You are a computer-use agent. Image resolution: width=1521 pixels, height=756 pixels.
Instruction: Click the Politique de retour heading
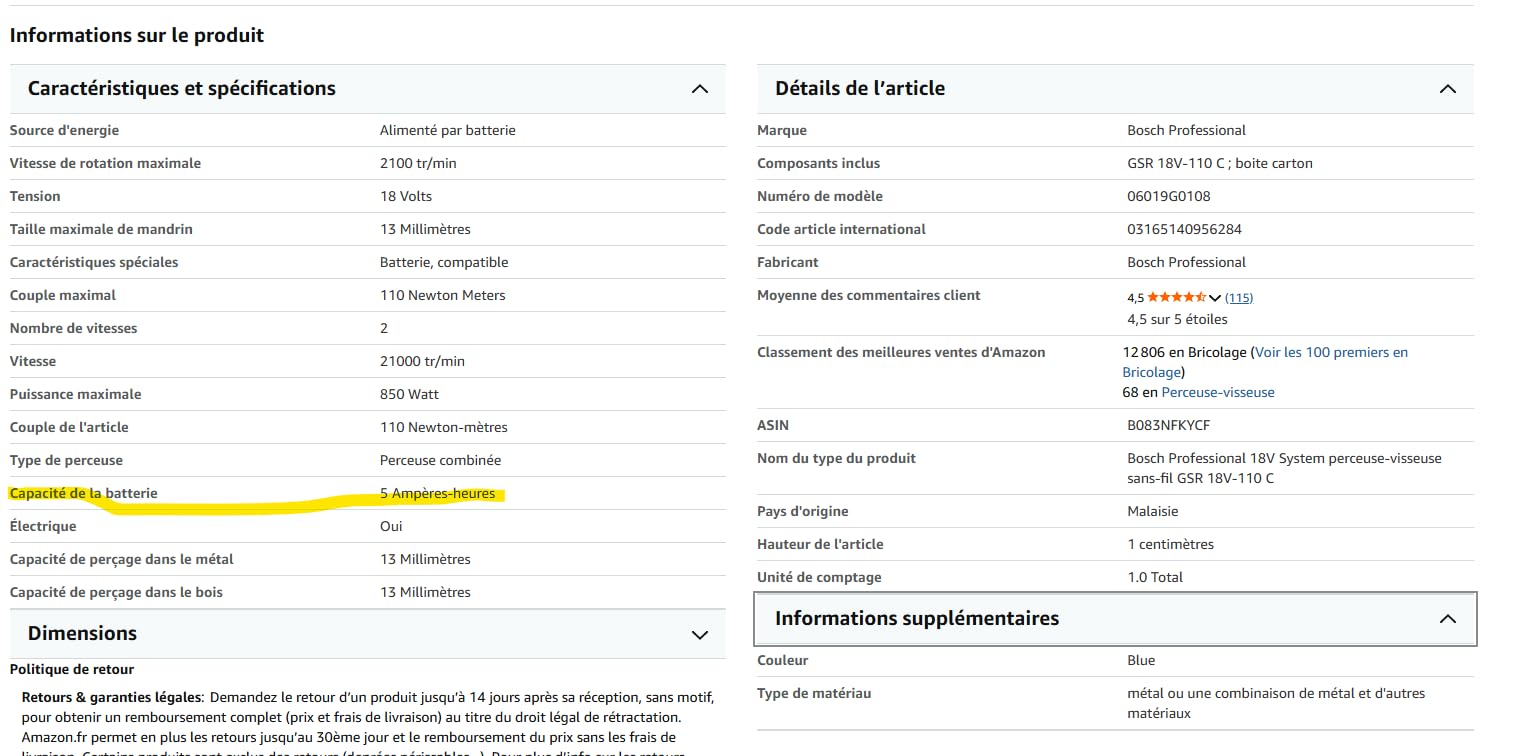[x=72, y=670]
